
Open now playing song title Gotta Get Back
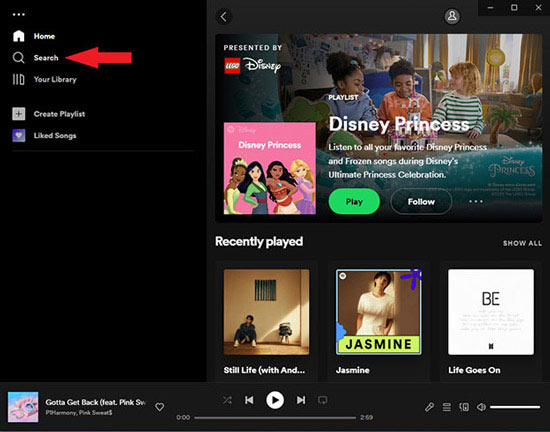point(95,402)
